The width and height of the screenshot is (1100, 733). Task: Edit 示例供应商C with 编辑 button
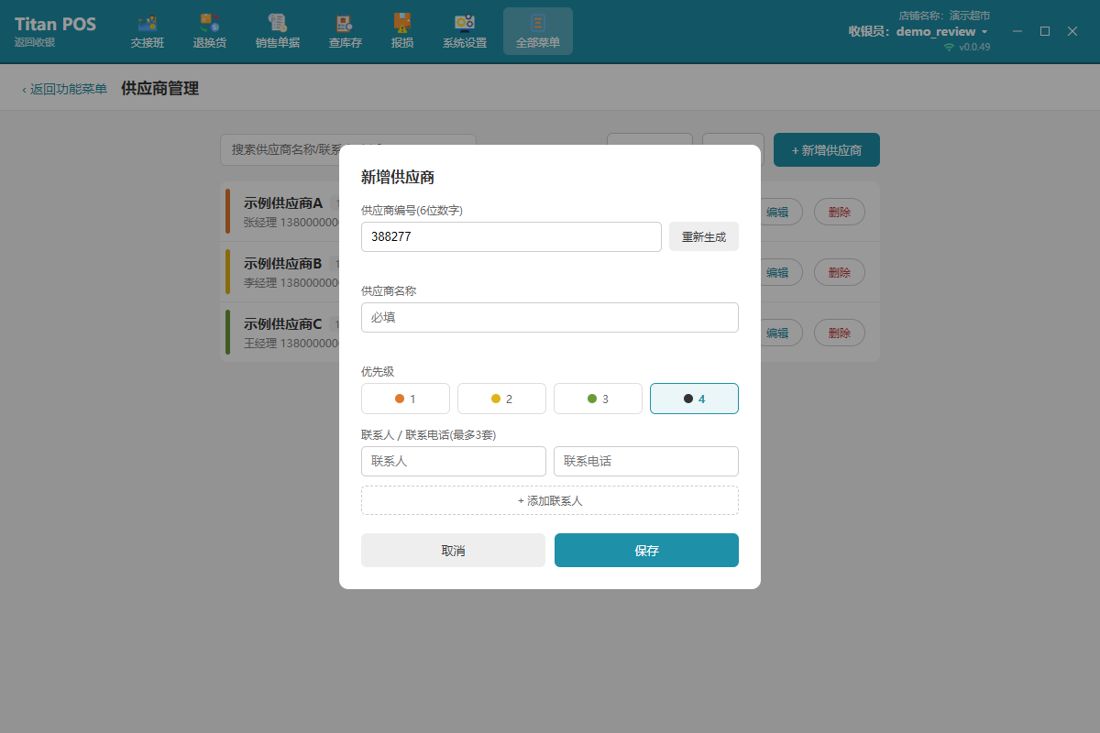tap(777, 333)
